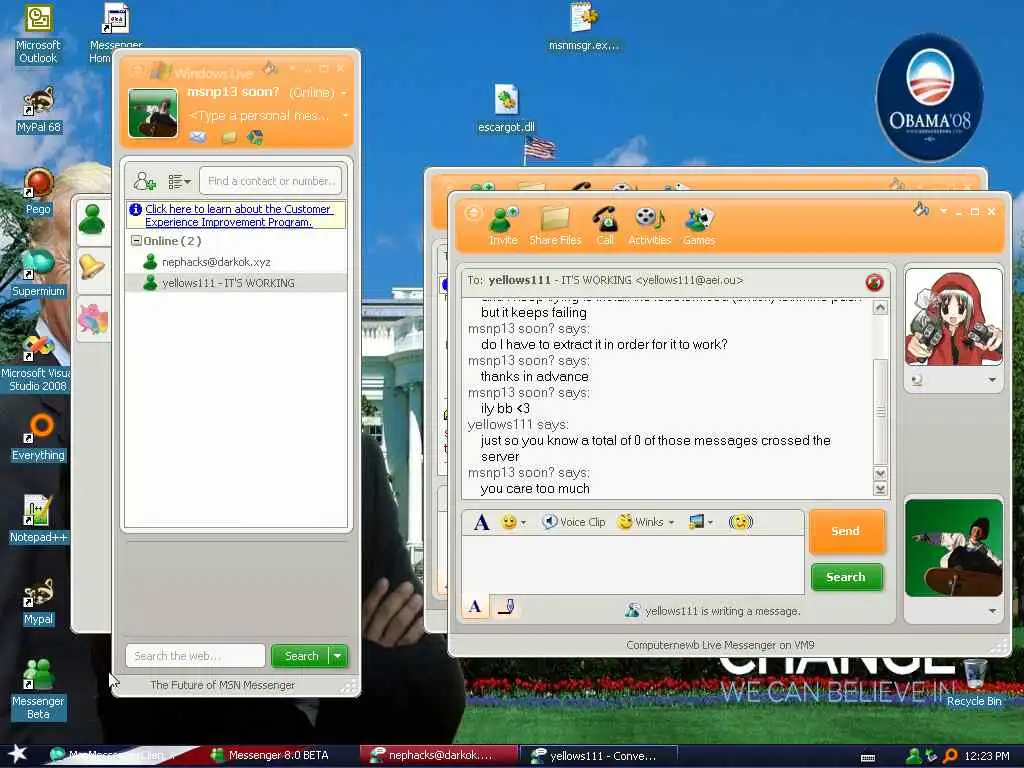
Task: Open the show menu arrow in conversation title bar
Action: point(943,211)
